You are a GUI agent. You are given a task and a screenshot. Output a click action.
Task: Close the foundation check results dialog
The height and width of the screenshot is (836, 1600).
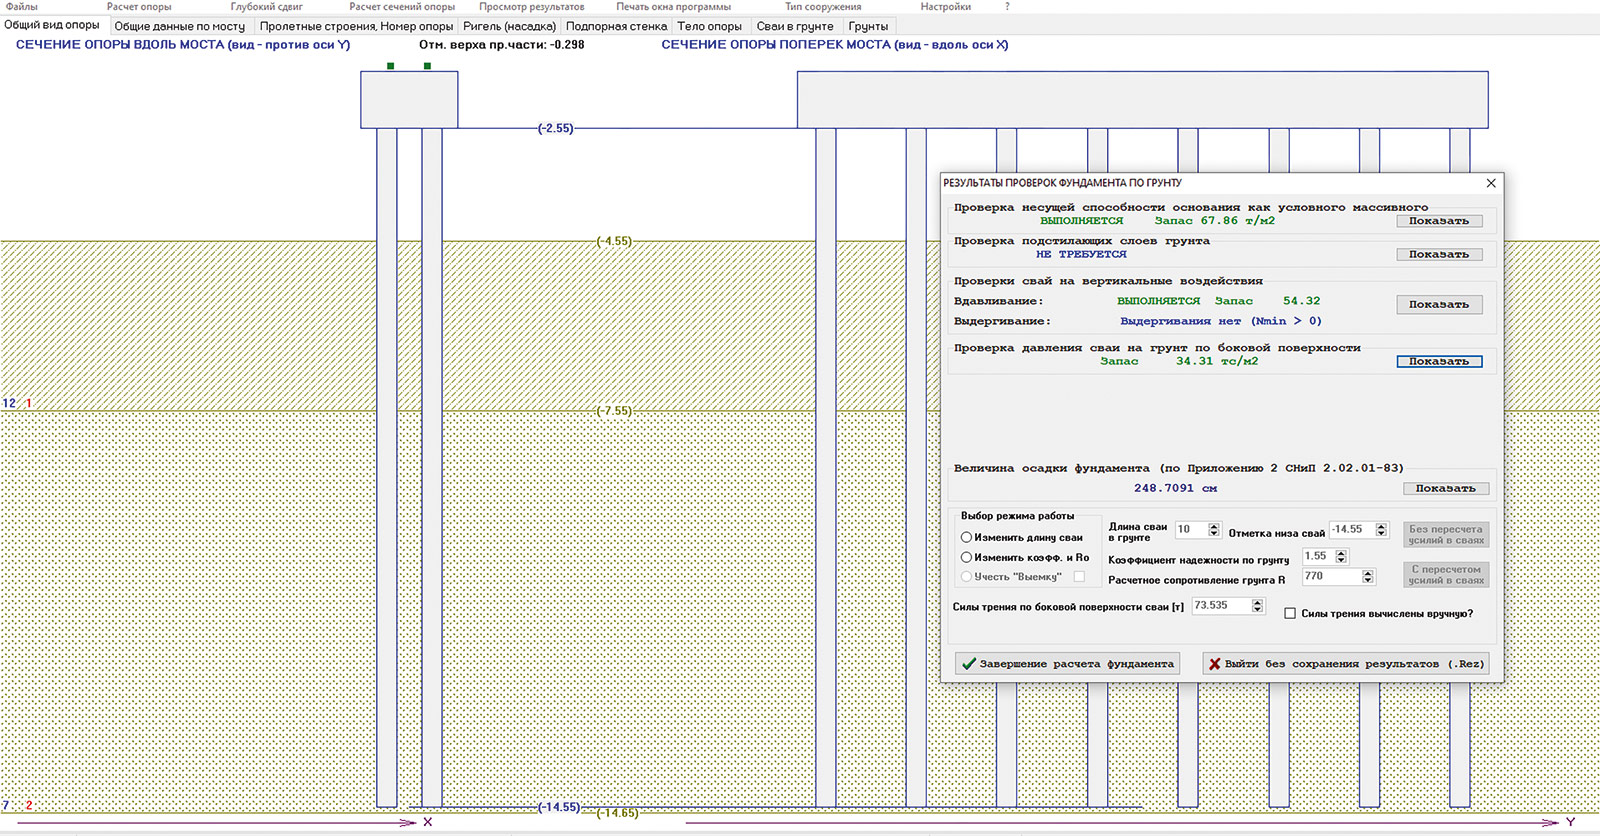(1491, 183)
